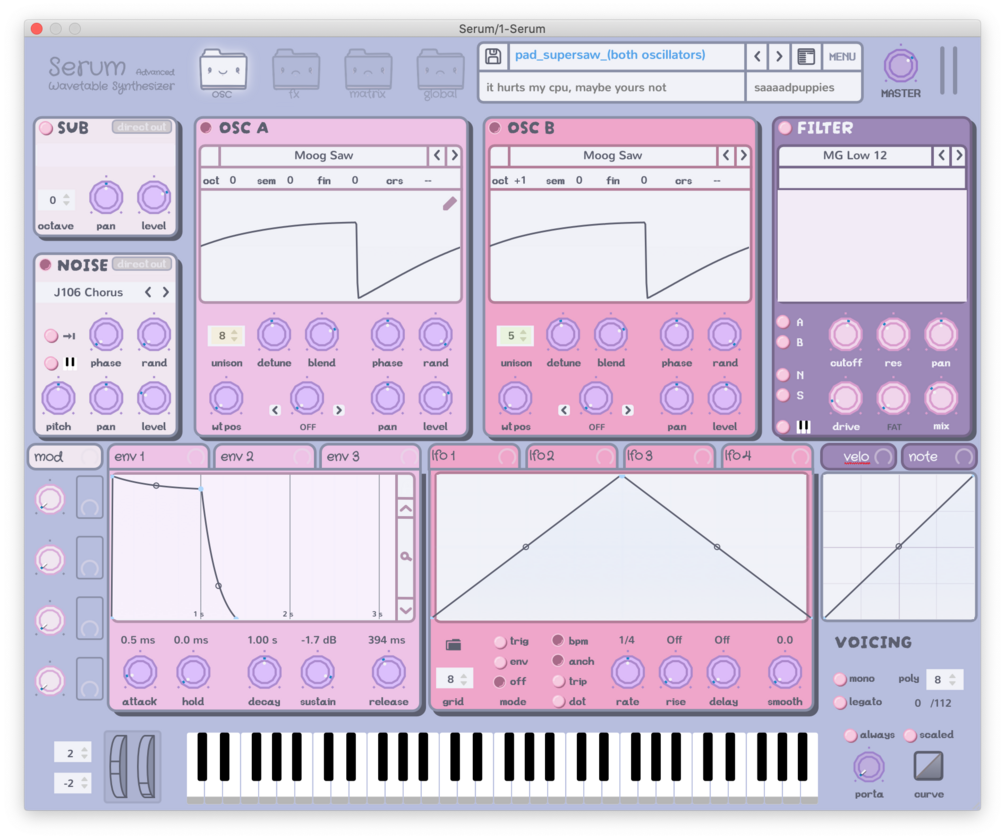The height and width of the screenshot is (839, 1005).
Task: Click the OSC B level knob
Action: coord(724,398)
